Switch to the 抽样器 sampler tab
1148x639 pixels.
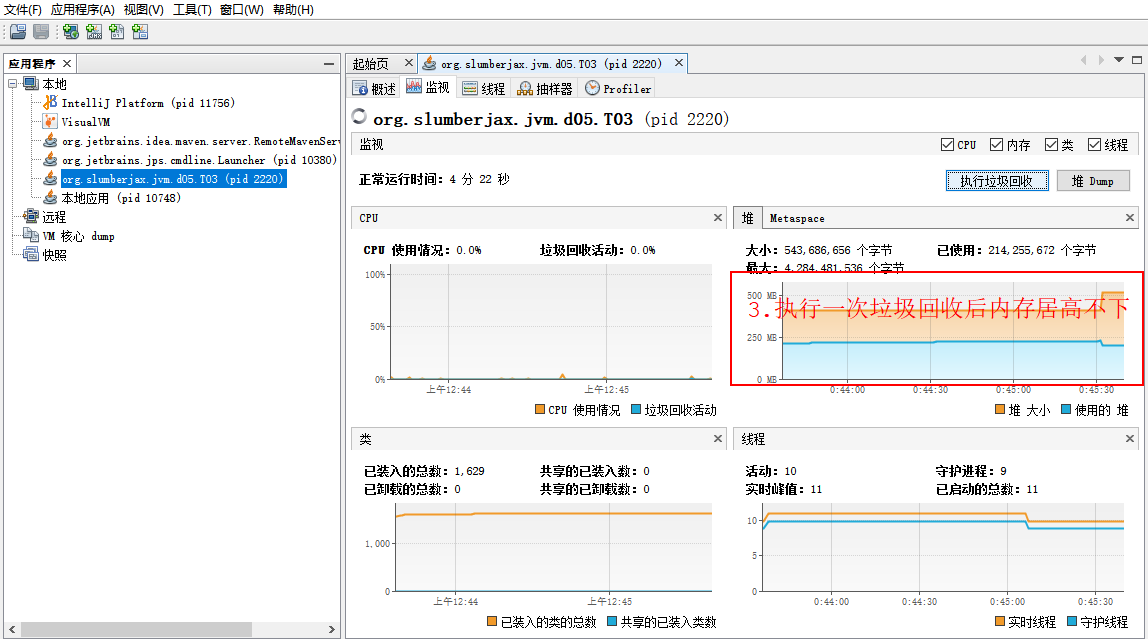545,89
